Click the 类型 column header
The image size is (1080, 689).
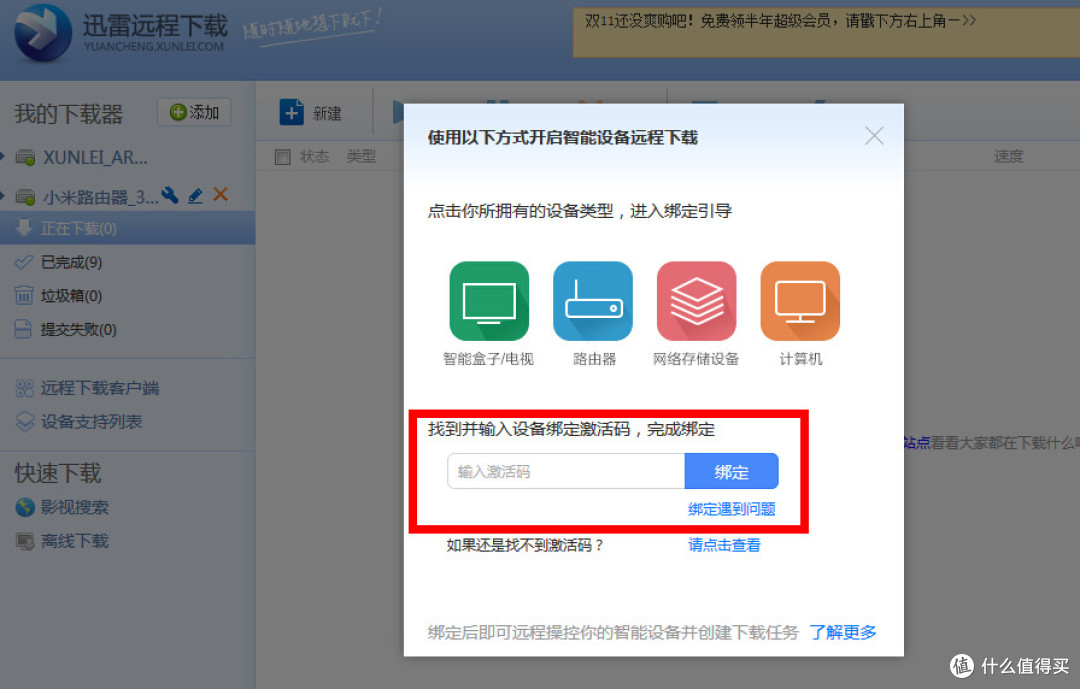pyautogui.click(x=361, y=156)
